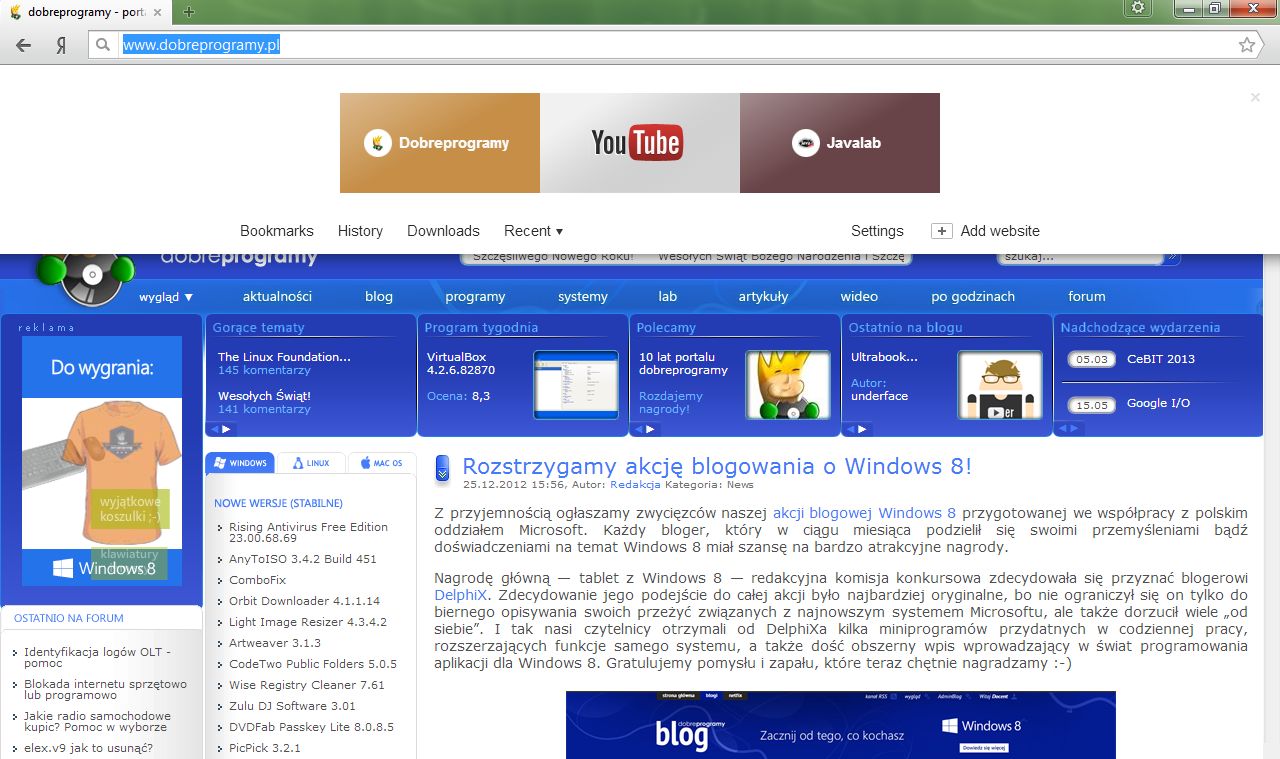This screenshot has height=759, width=1280.
Task: Open a new tab with the plus button
Action: pyautogui.click(x=189, y=12)
